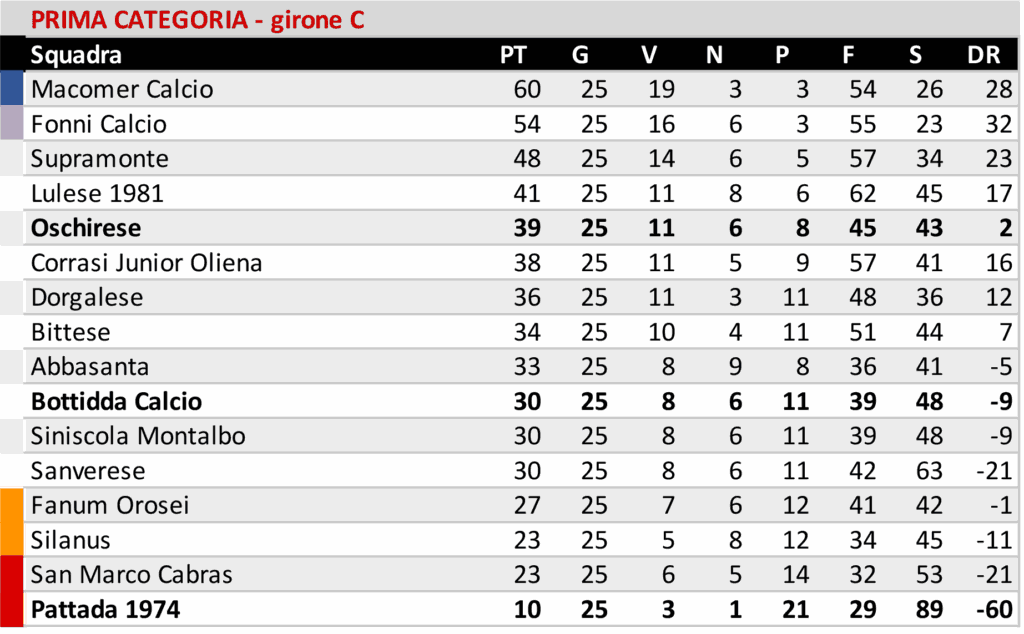Select the San Marco Cabras team name
Viewport: 1024px width, 634px height.
click(x=131, y=575)
